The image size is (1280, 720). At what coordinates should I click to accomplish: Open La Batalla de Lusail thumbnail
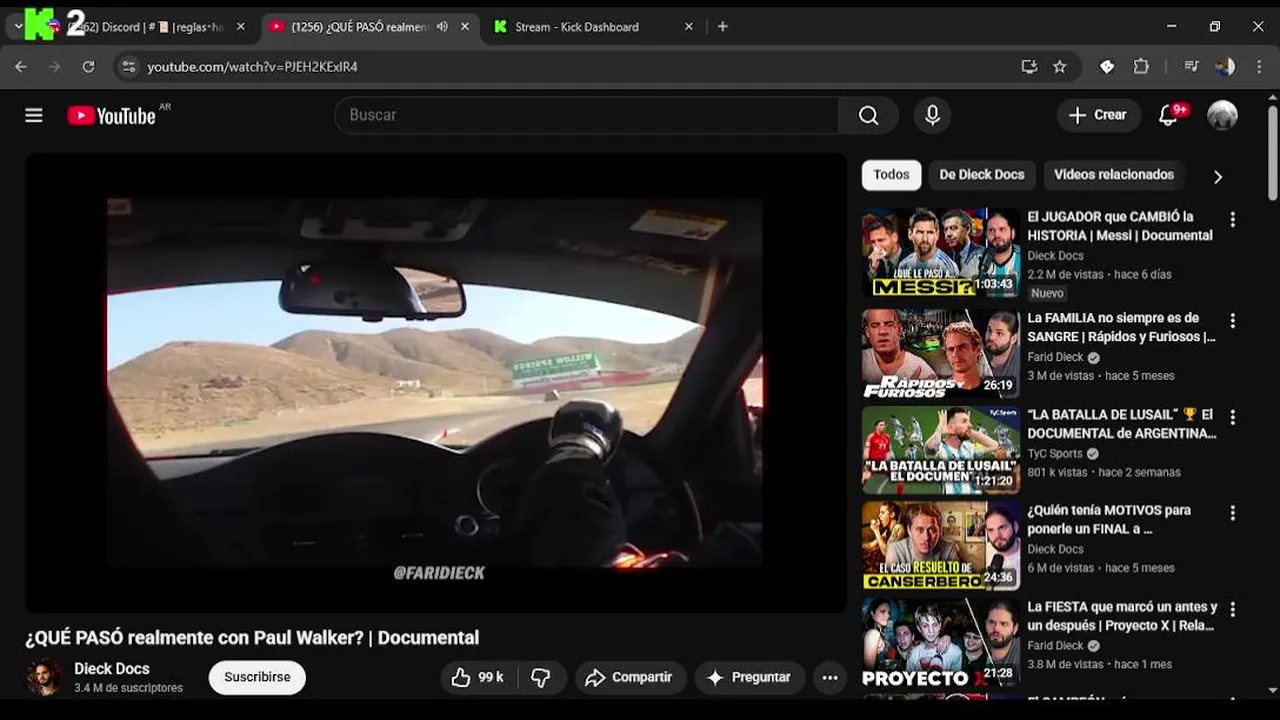941,450
